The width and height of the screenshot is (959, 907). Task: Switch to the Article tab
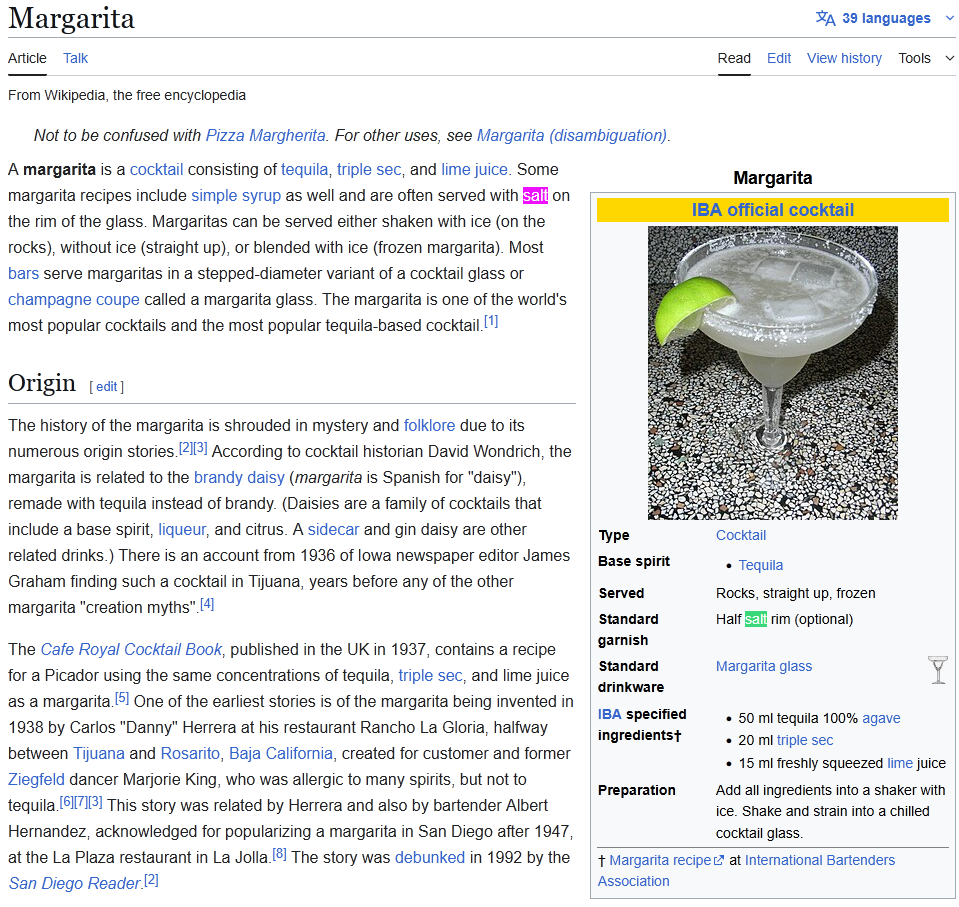(27, 58)
